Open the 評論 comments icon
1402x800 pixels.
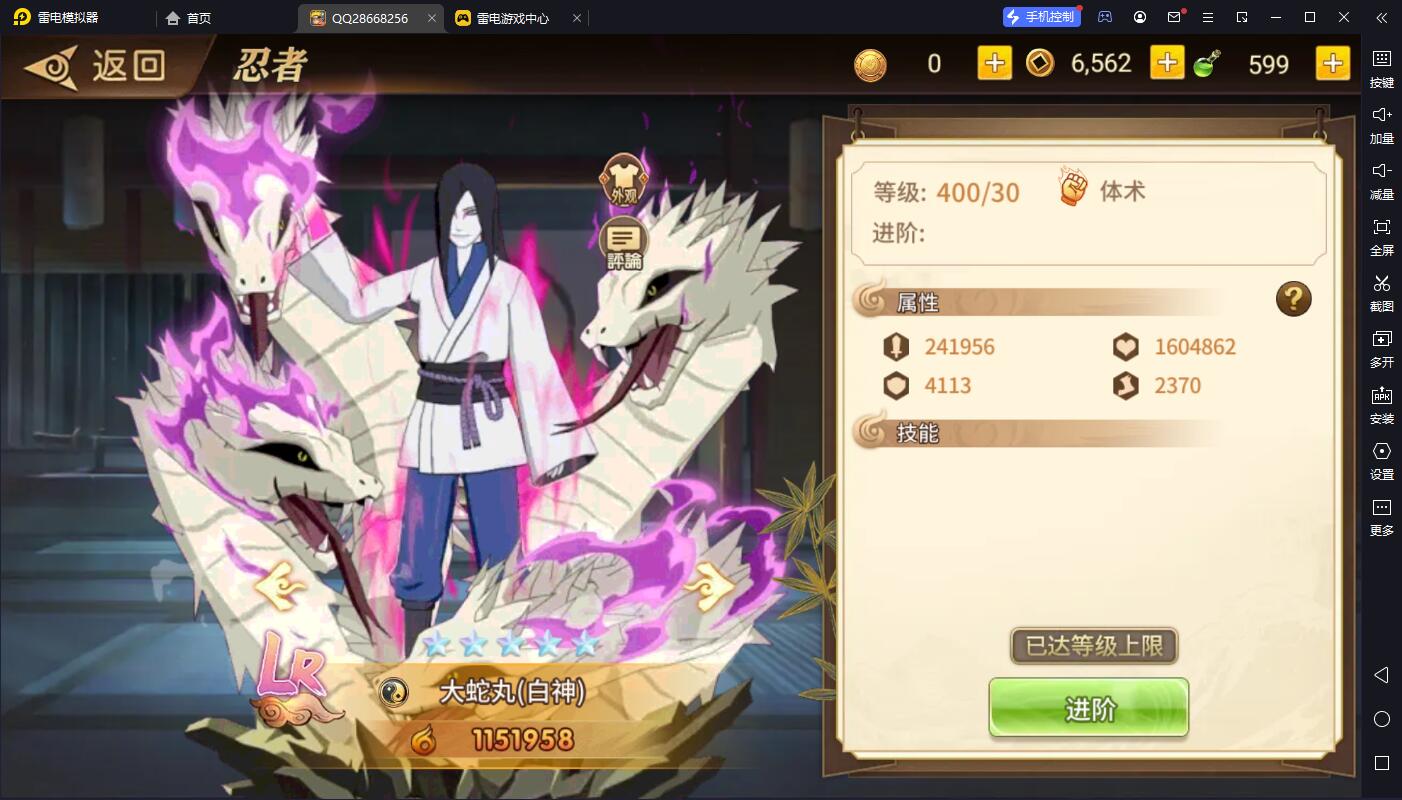coord(624,245)
